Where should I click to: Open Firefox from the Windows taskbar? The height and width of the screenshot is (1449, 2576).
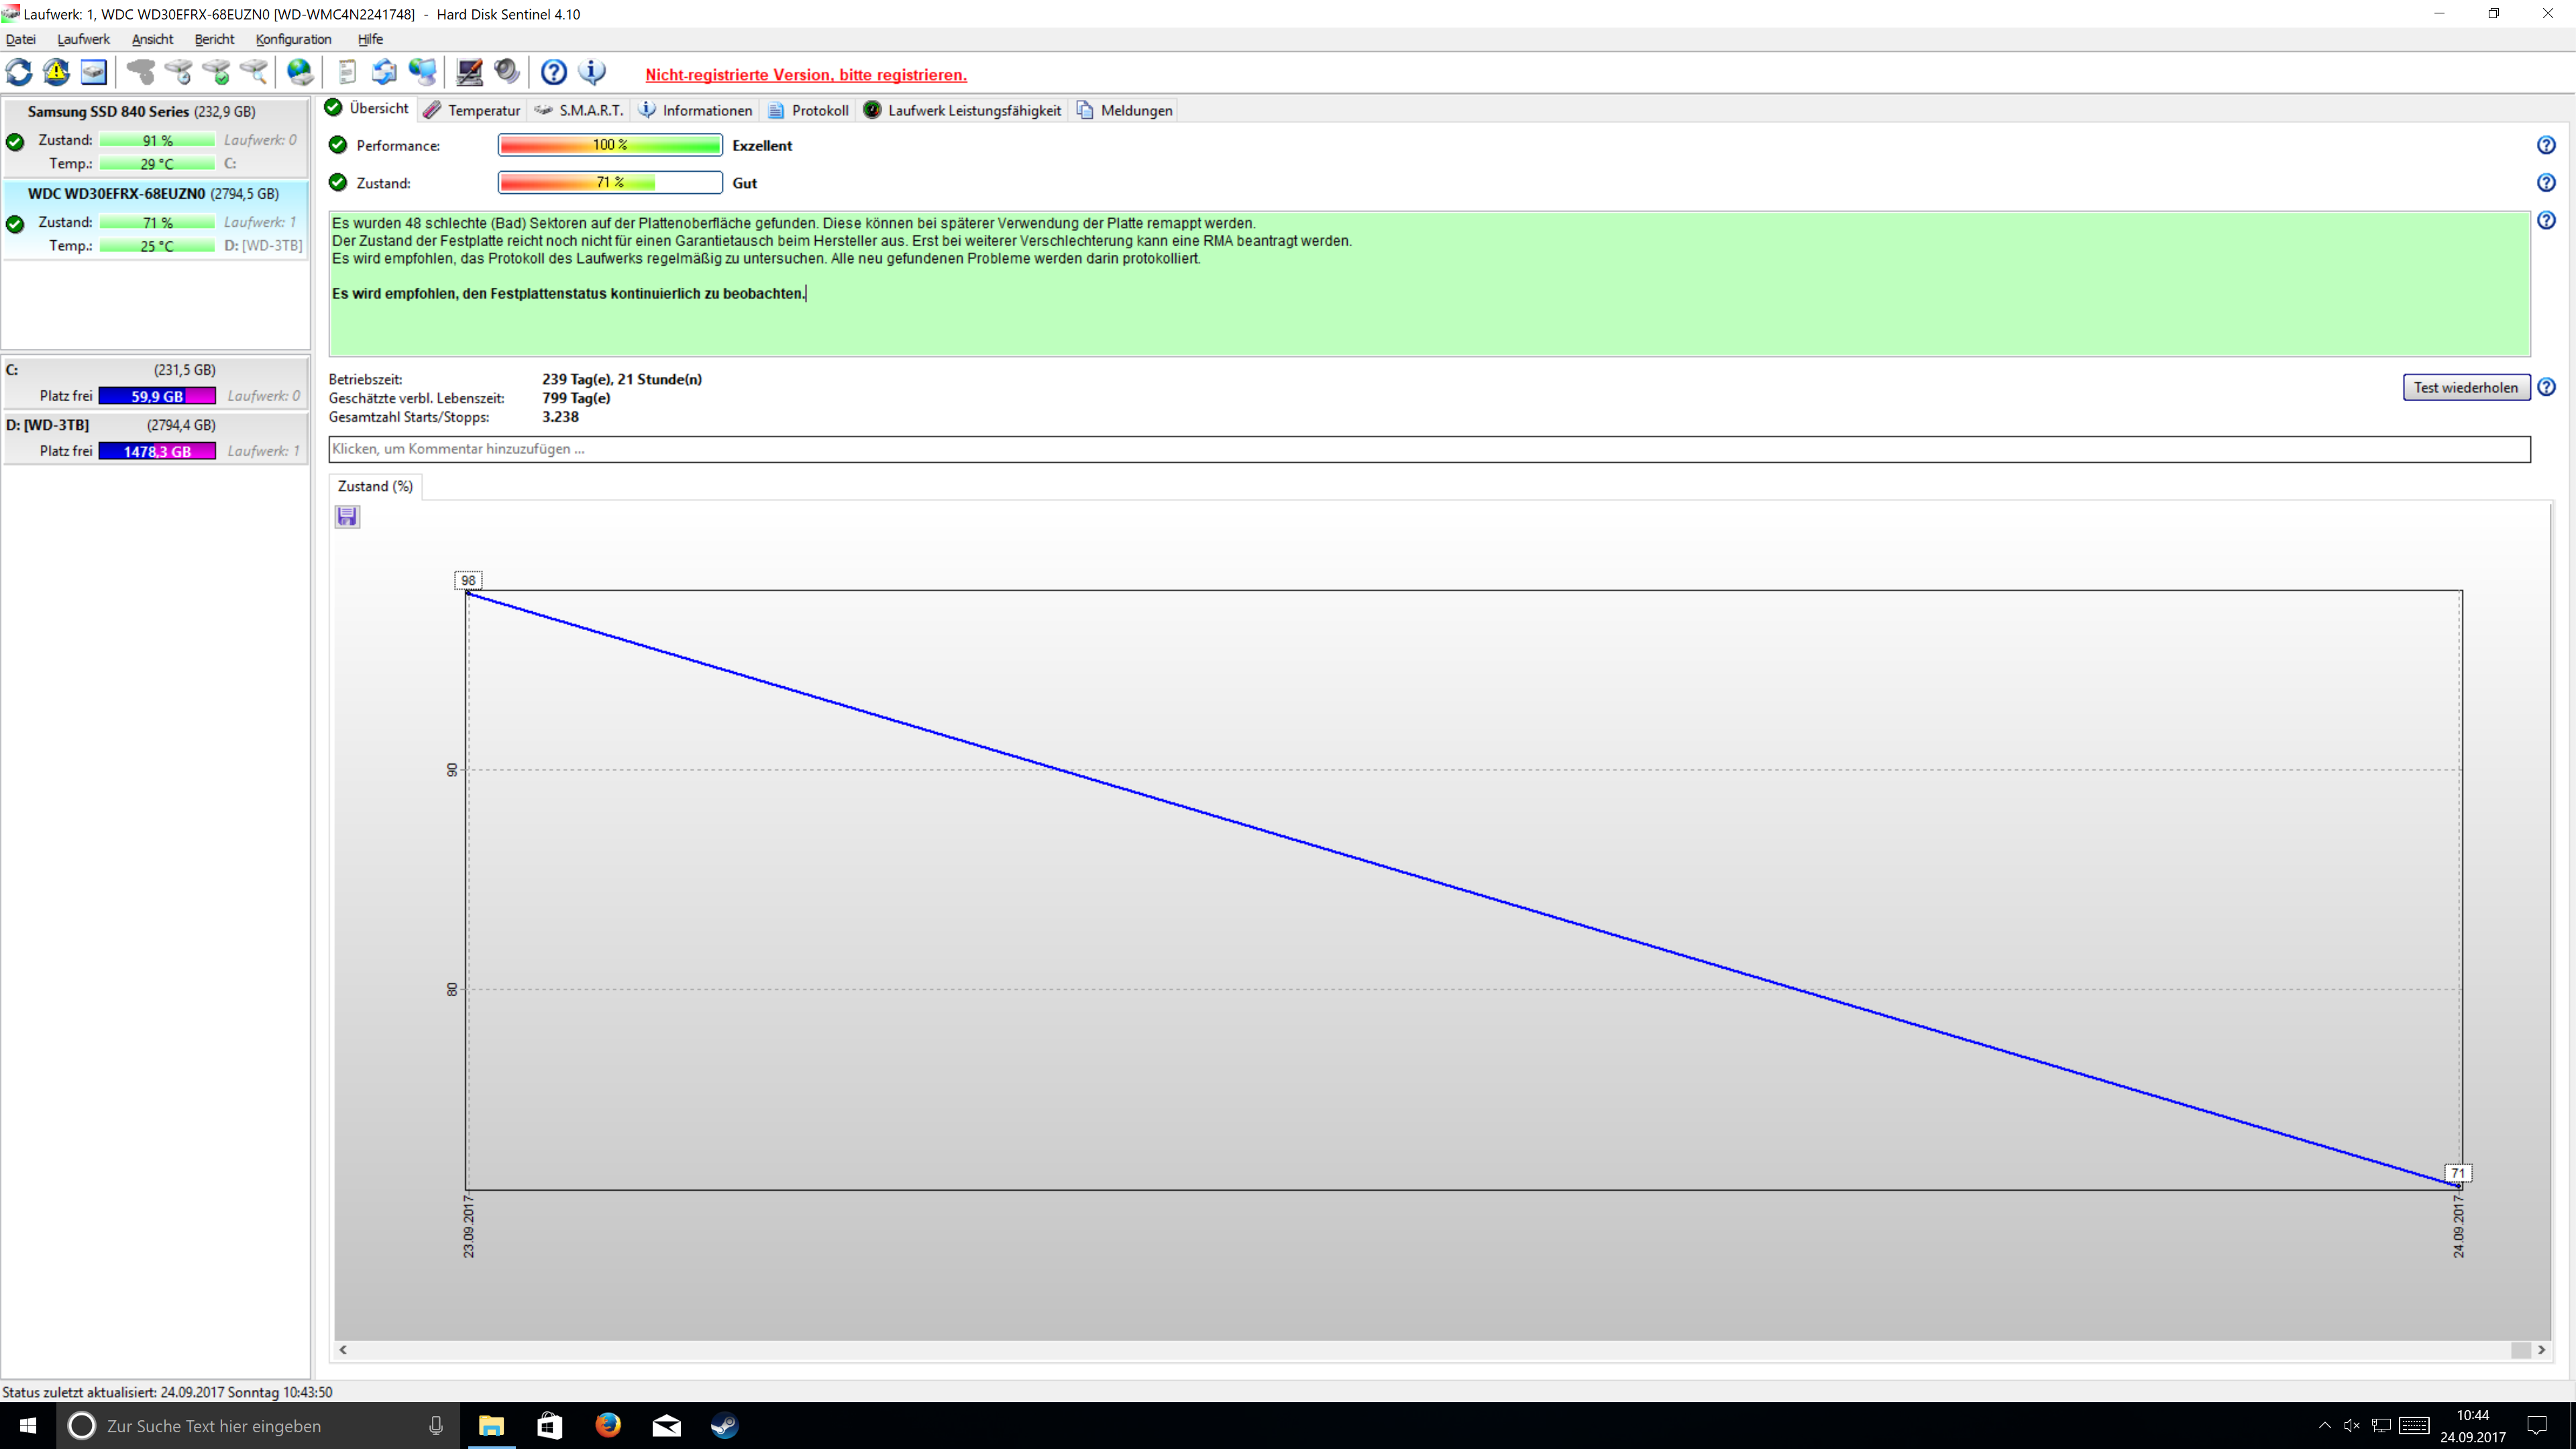(608, 1425)
